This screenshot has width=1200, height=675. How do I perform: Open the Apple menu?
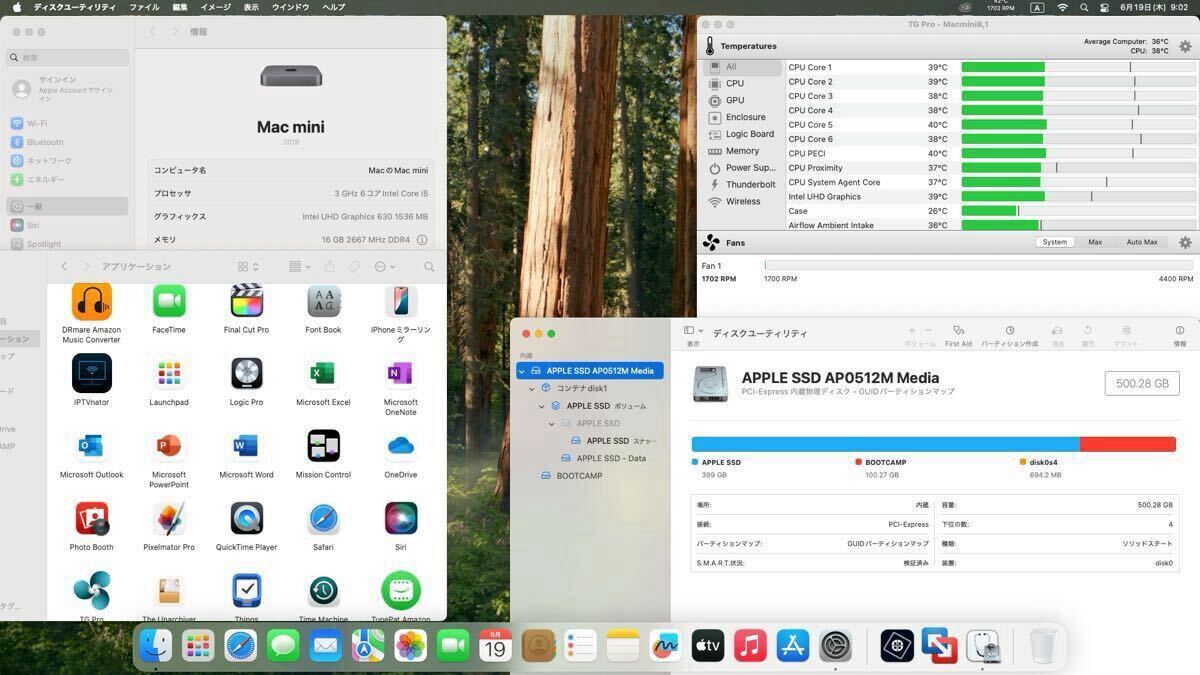17,7
